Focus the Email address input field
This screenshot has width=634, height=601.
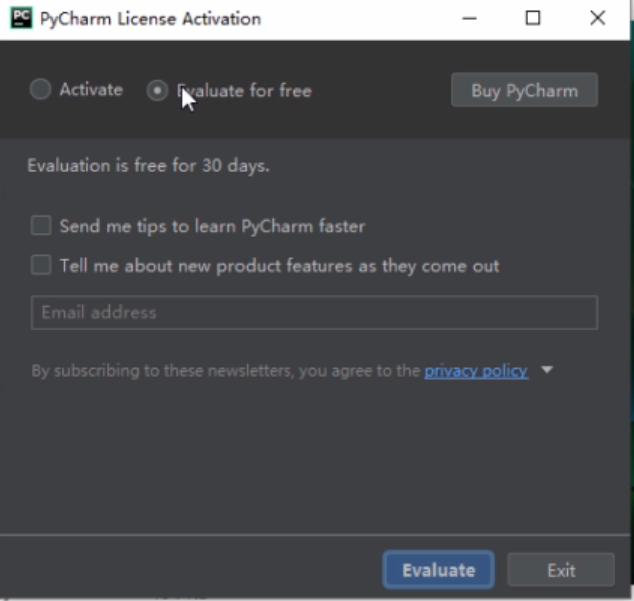click(314, 312)
